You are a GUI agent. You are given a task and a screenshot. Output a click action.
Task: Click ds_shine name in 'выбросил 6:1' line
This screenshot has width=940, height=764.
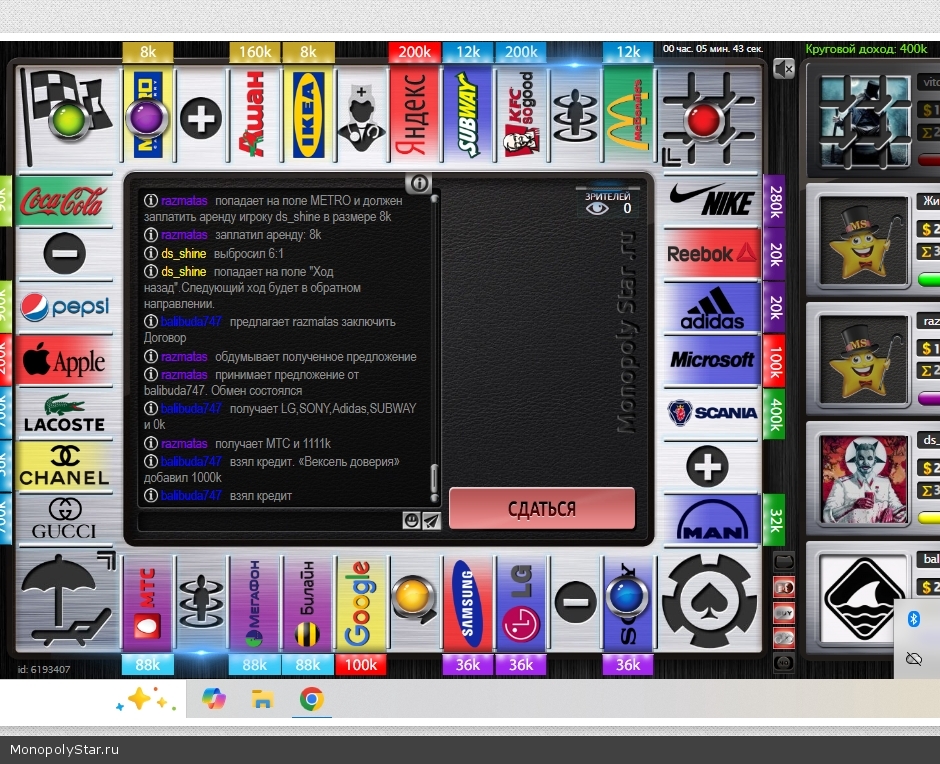[183, 253]
